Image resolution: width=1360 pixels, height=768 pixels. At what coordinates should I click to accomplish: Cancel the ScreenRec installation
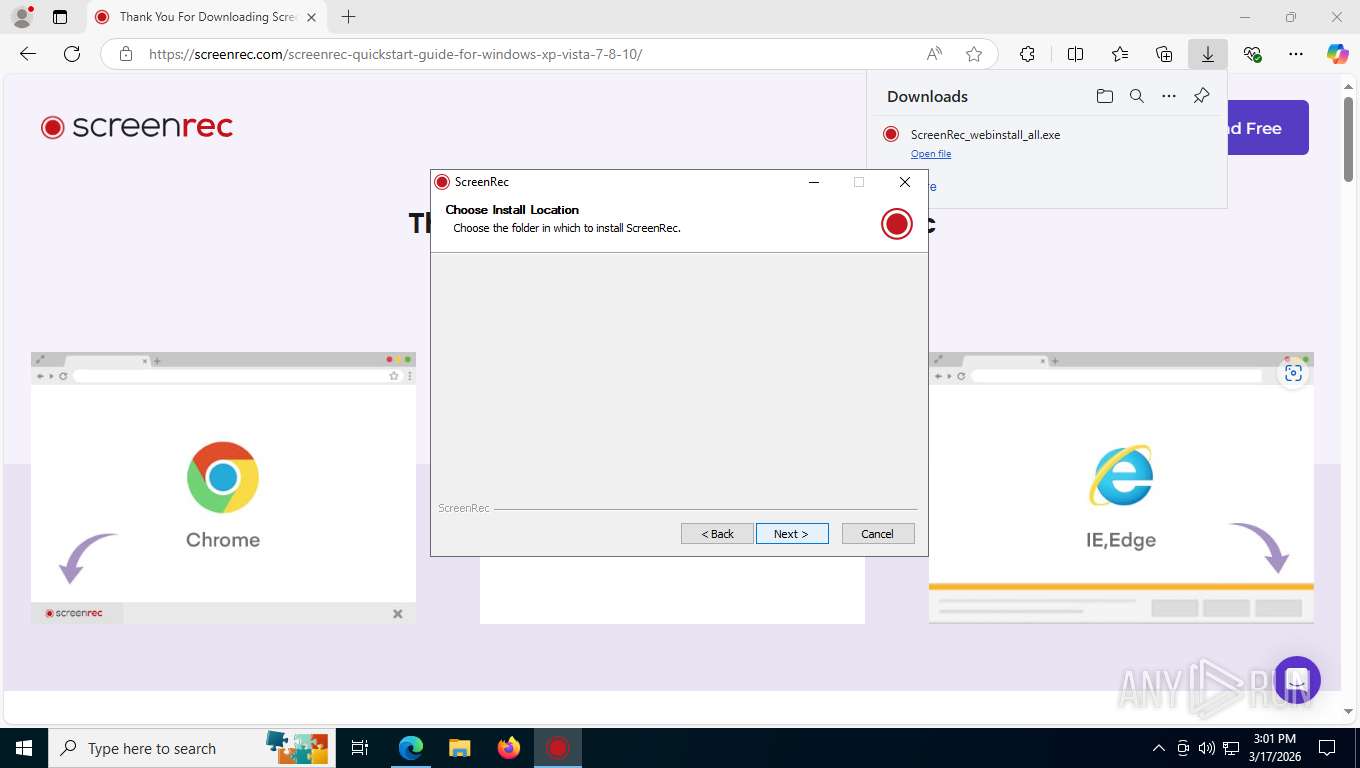[878, 534]
